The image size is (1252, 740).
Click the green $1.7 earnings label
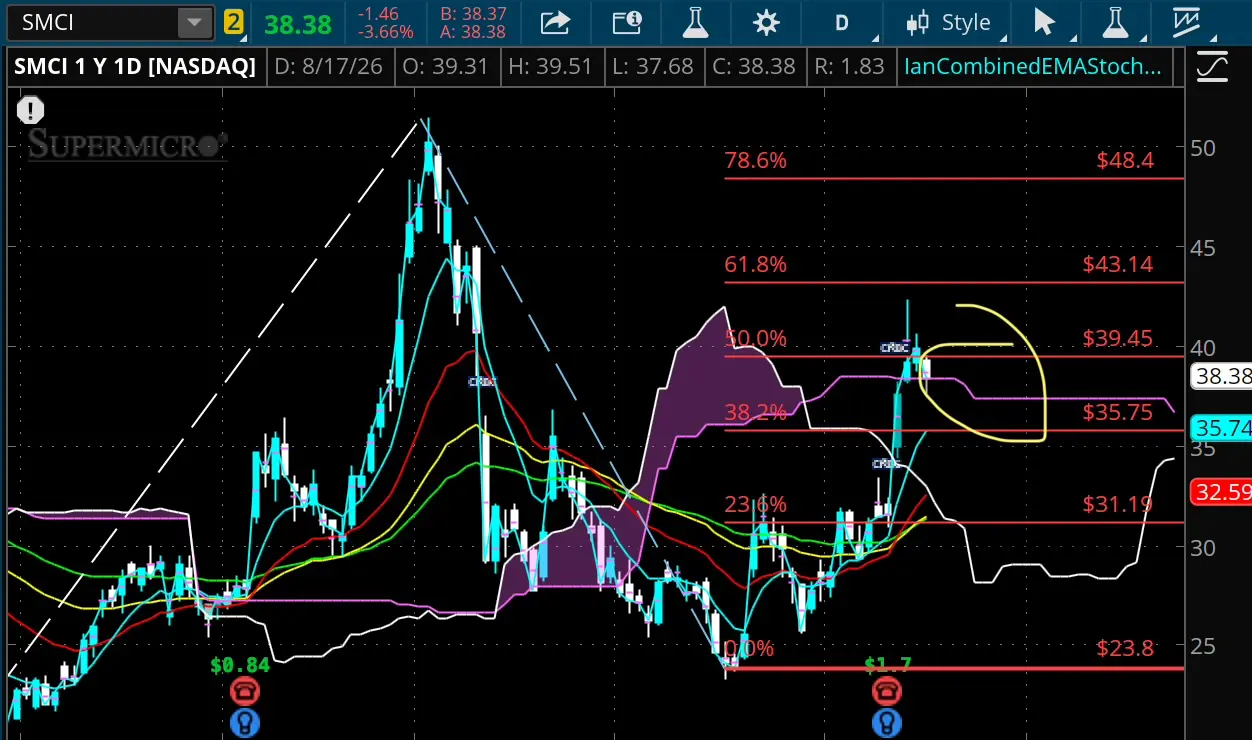(886, 665)
